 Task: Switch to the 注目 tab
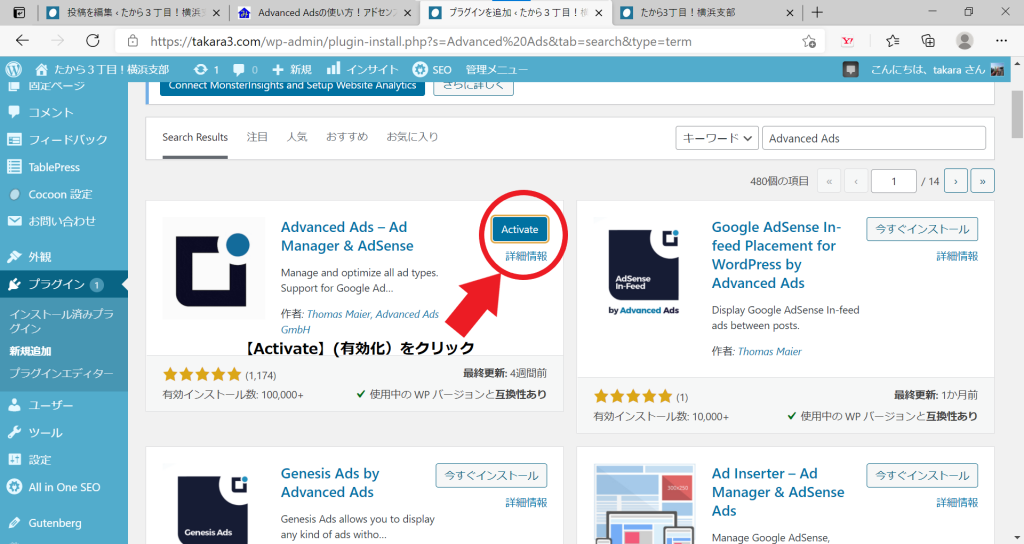pos(257,137)
